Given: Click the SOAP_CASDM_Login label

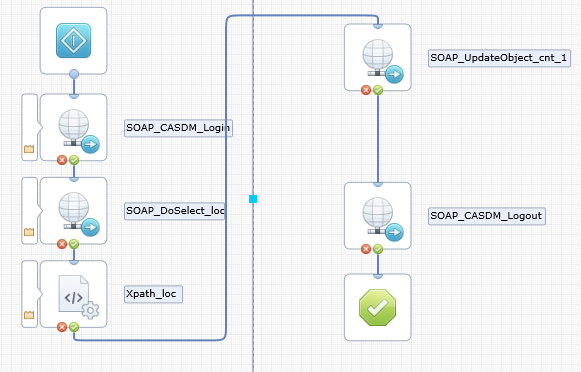Looking at the screenshot, I should coord(178,128).
